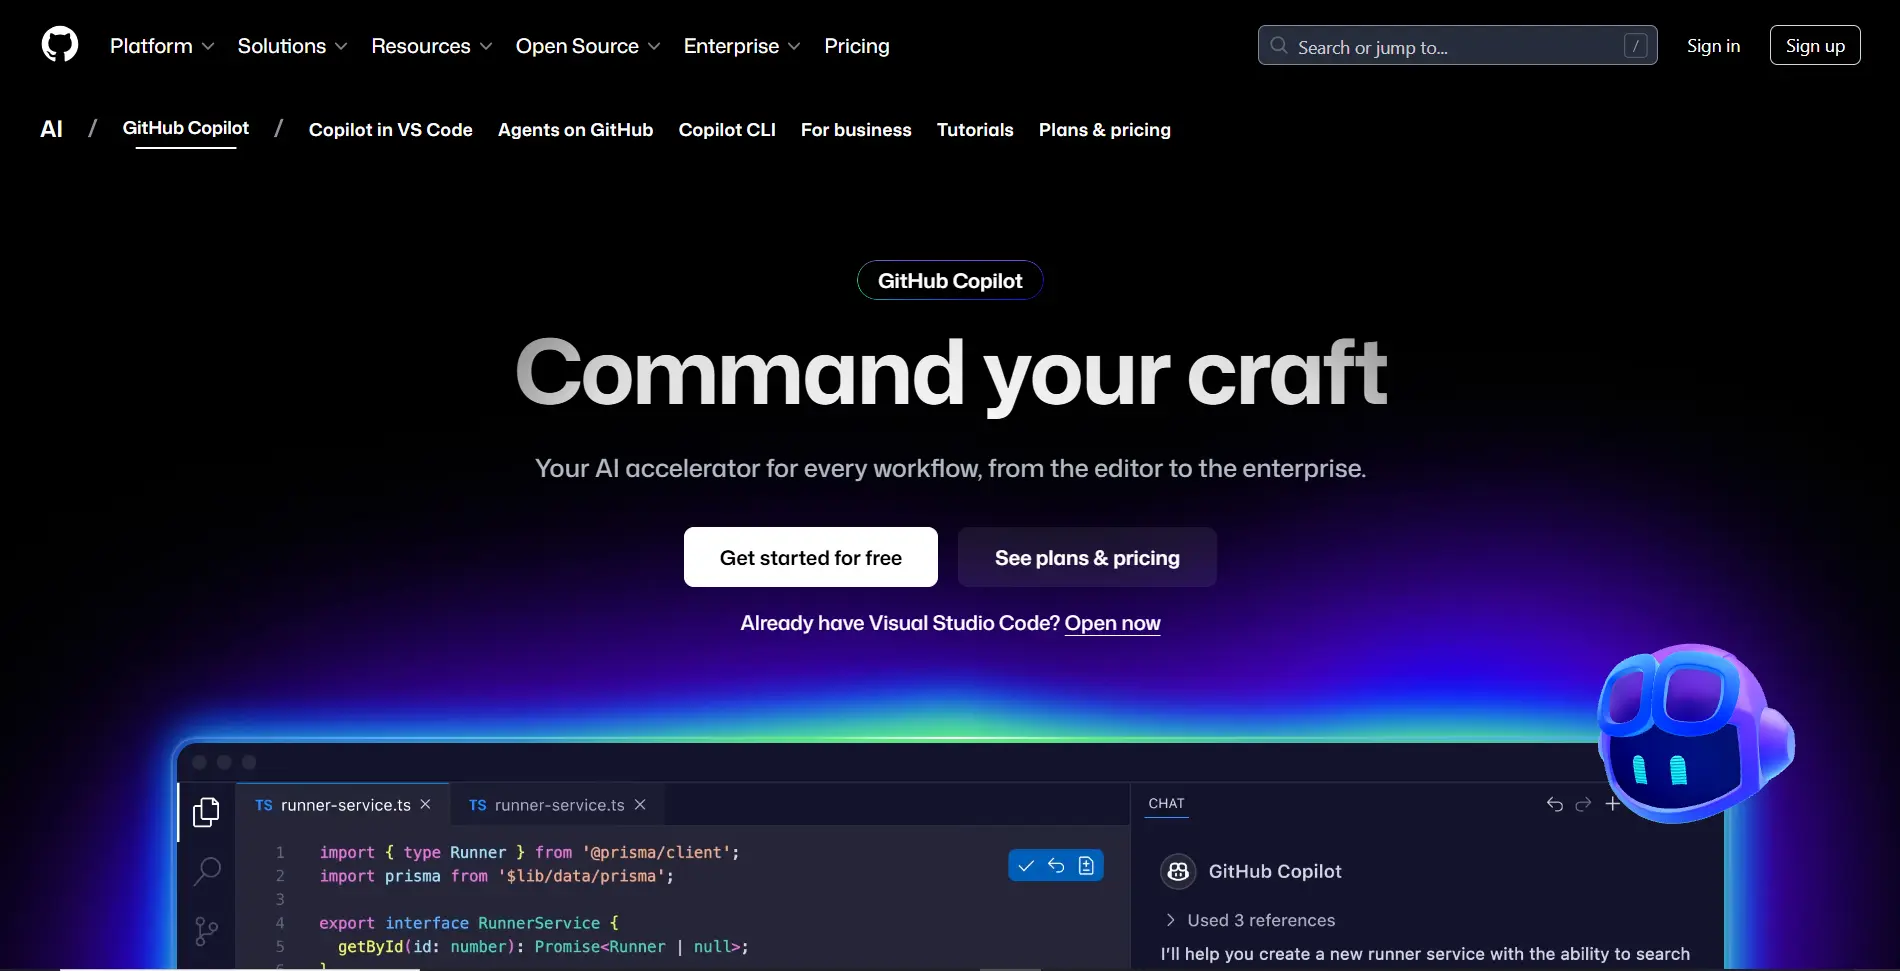
Task: Click the GitHub Copilot avatar in the chat
Action: 1178,871
